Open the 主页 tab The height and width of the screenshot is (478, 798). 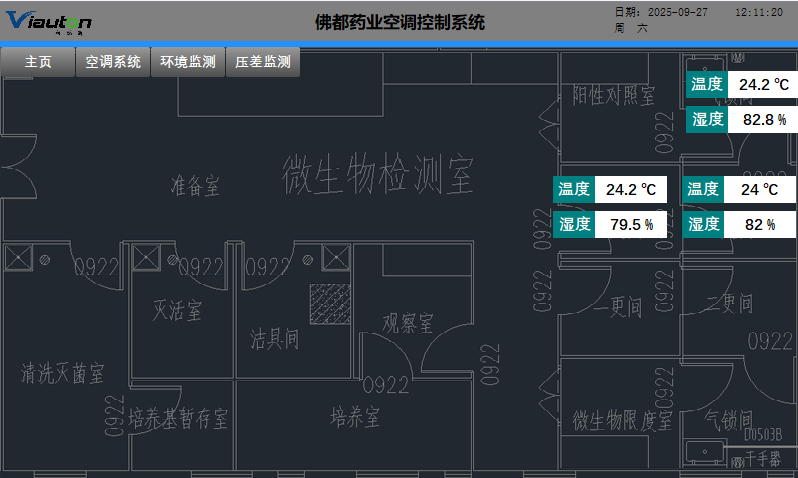tap(38, 62)
